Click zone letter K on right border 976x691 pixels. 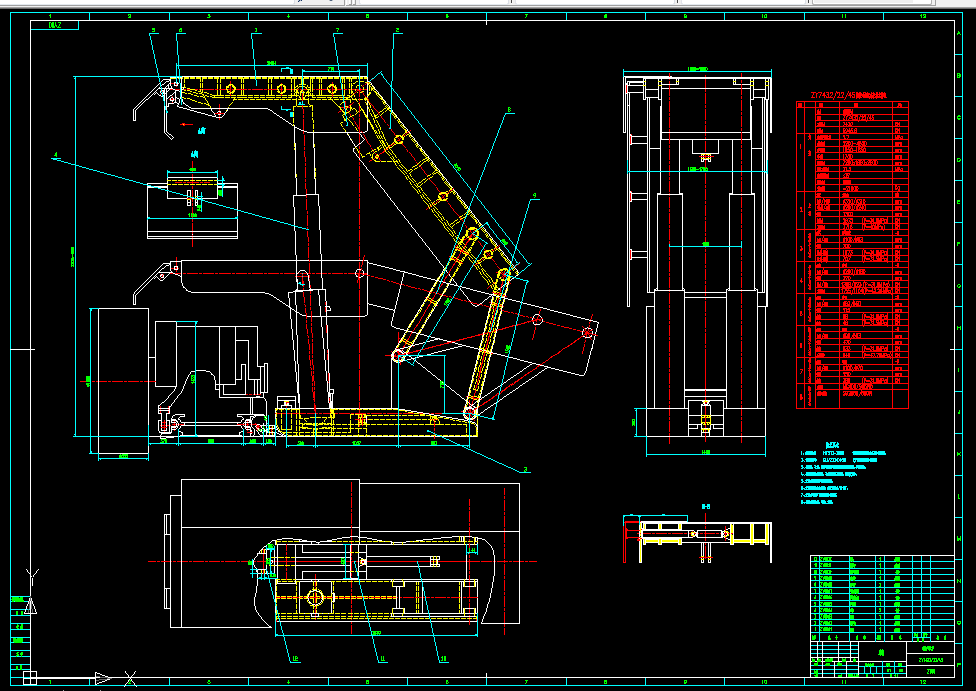pyautogui.click(x=960, y=454)
